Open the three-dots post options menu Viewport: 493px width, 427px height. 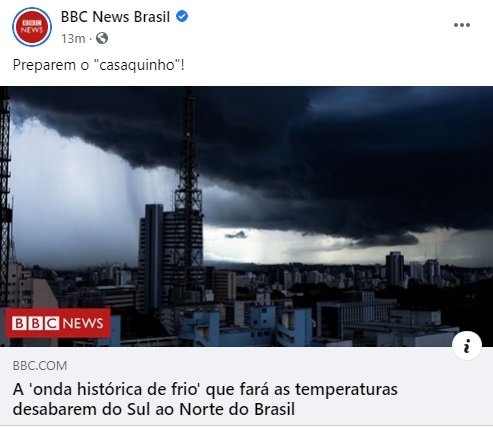click(x=462, y=25)
